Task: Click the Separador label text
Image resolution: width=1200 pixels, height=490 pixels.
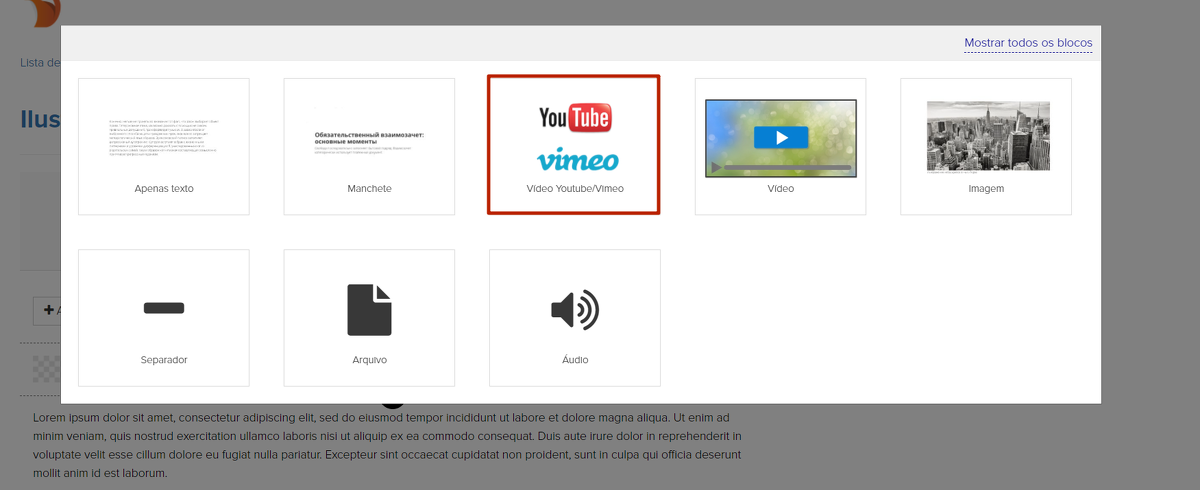Action: [164, 360]
